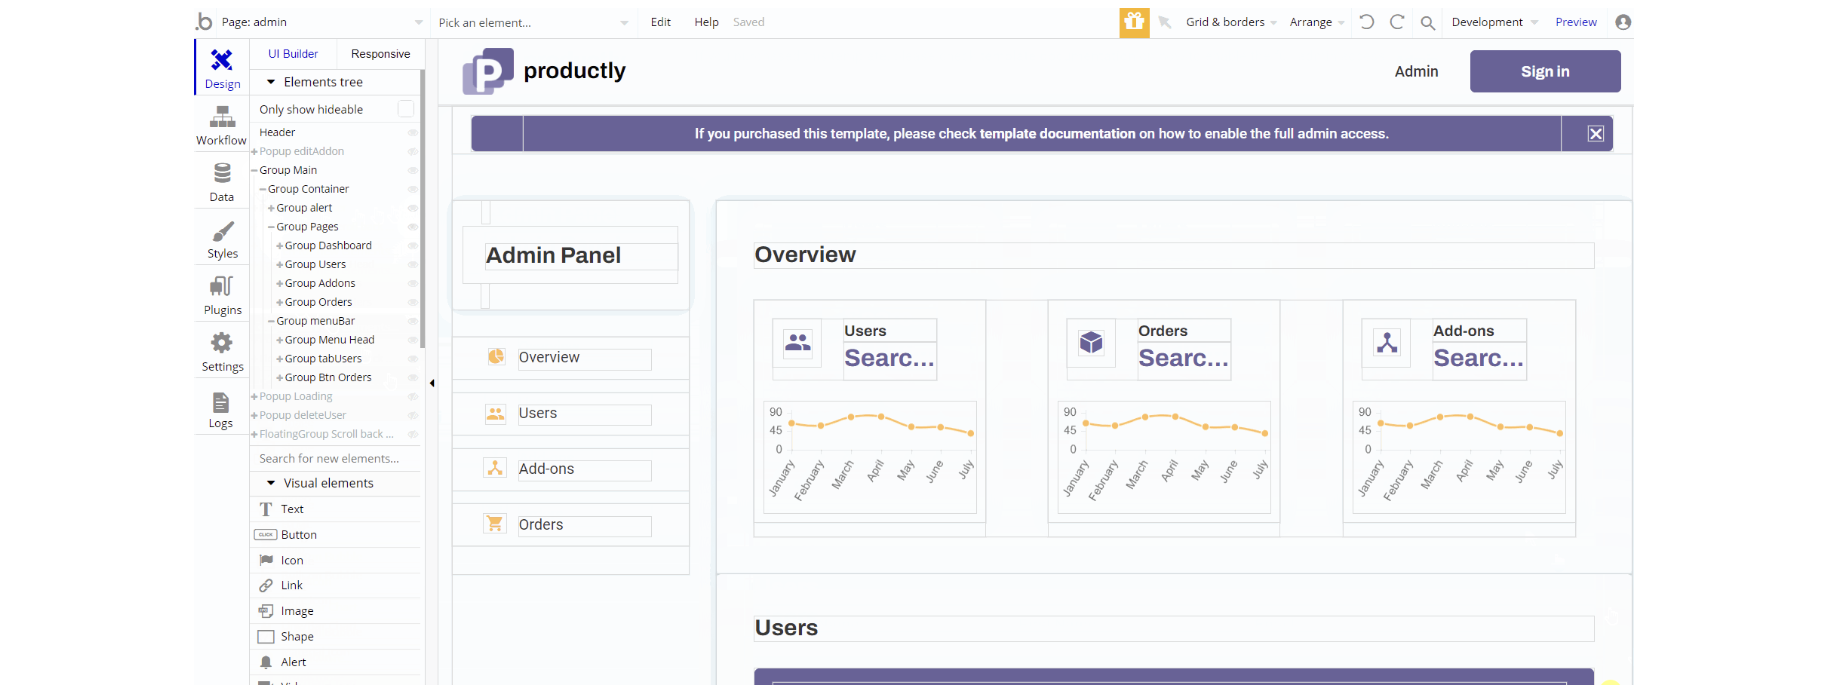Open the Development version dropdown

[x=1494, y=22]
